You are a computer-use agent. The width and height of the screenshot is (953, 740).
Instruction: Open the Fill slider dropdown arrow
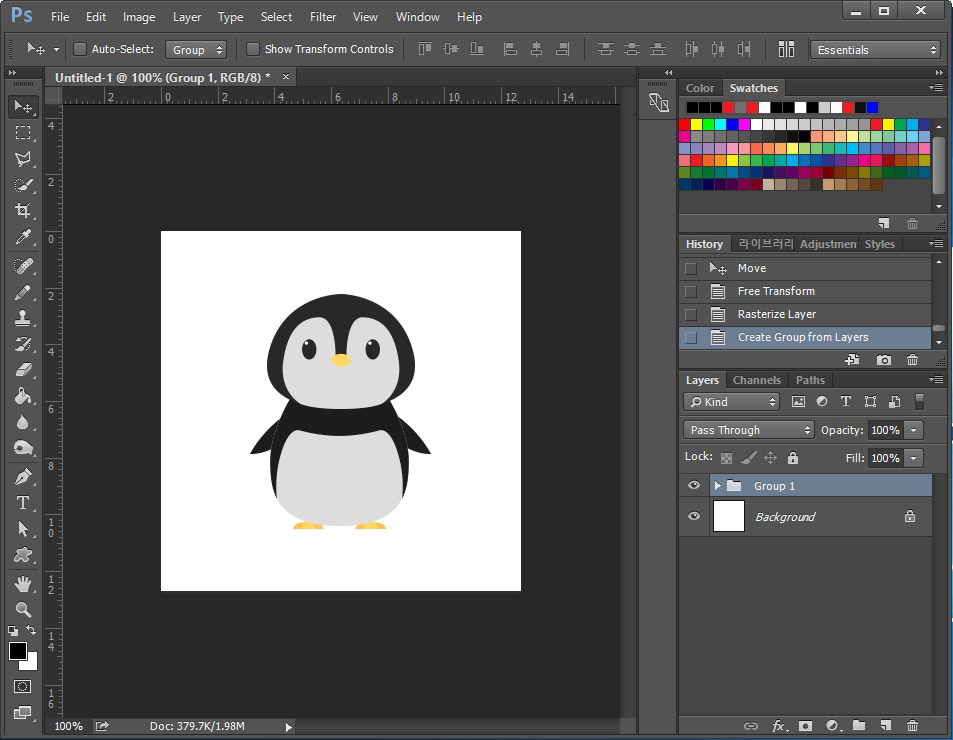coord(913,458)
